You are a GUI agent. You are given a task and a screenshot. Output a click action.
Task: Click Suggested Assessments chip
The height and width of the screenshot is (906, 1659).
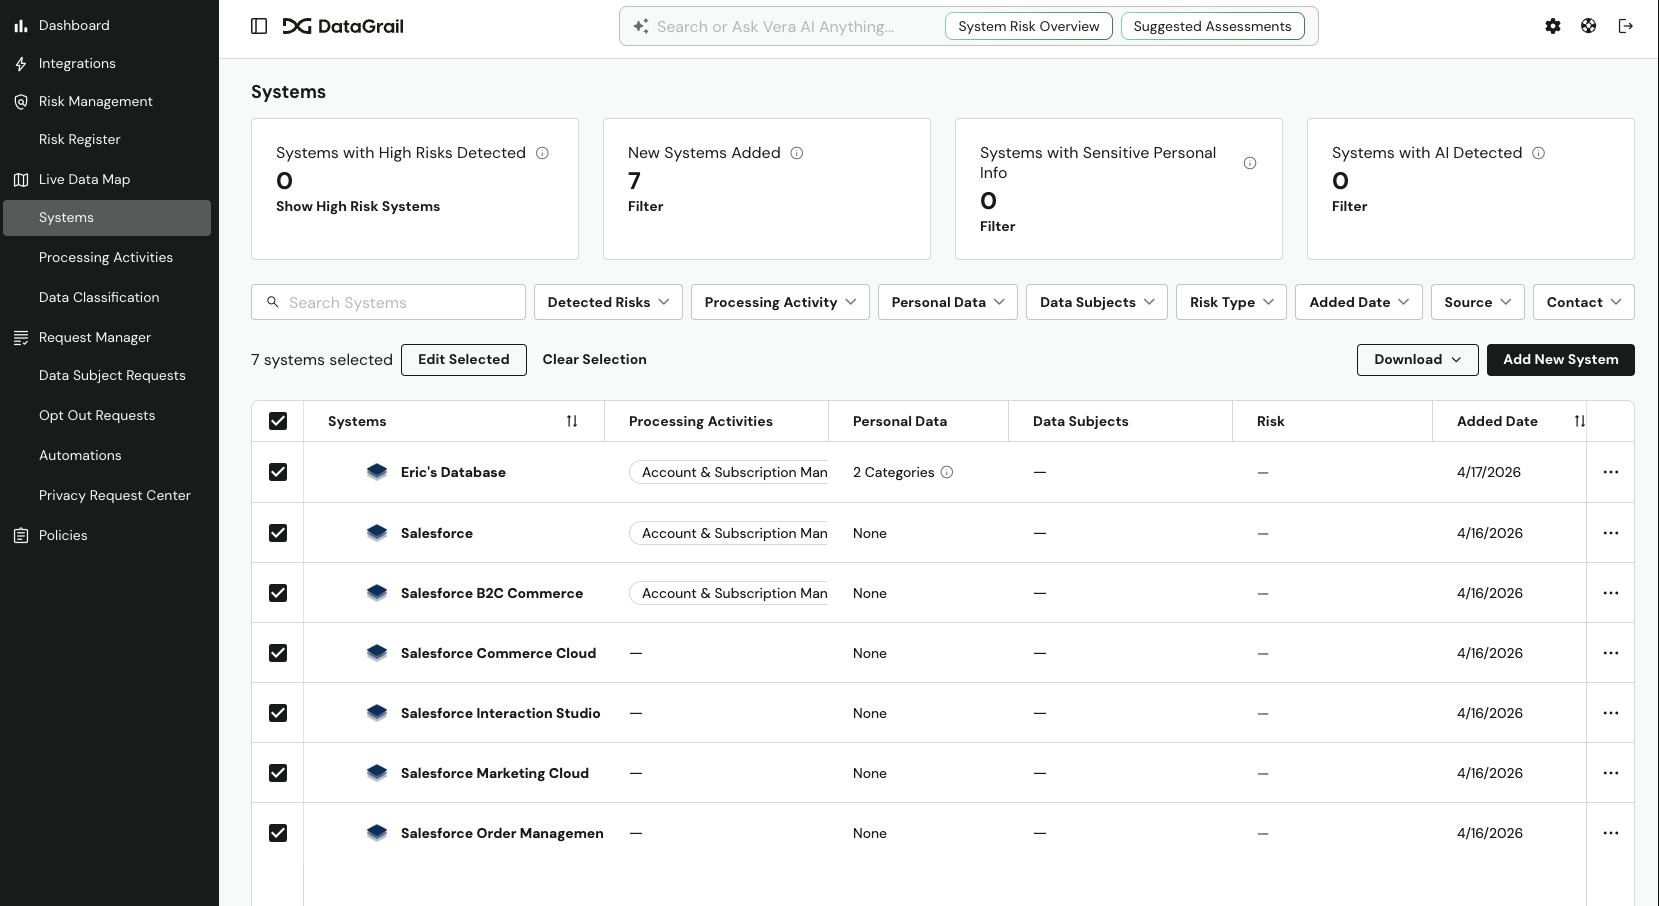(1213, 26)
